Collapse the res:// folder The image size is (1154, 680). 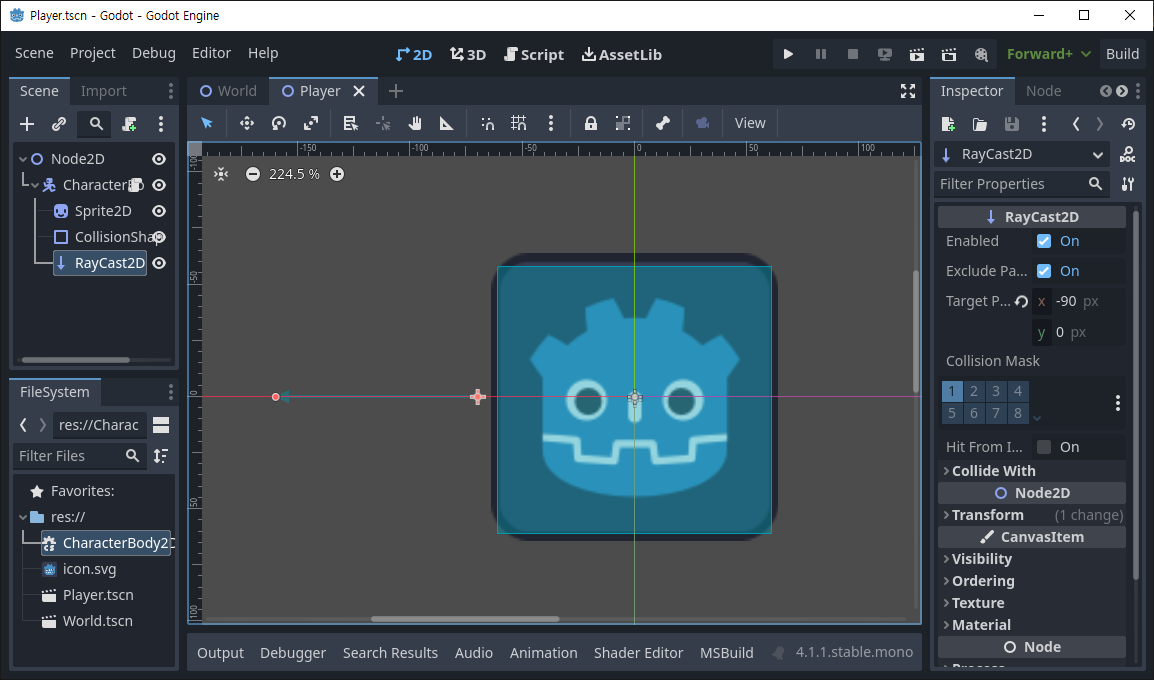(23, 517)
